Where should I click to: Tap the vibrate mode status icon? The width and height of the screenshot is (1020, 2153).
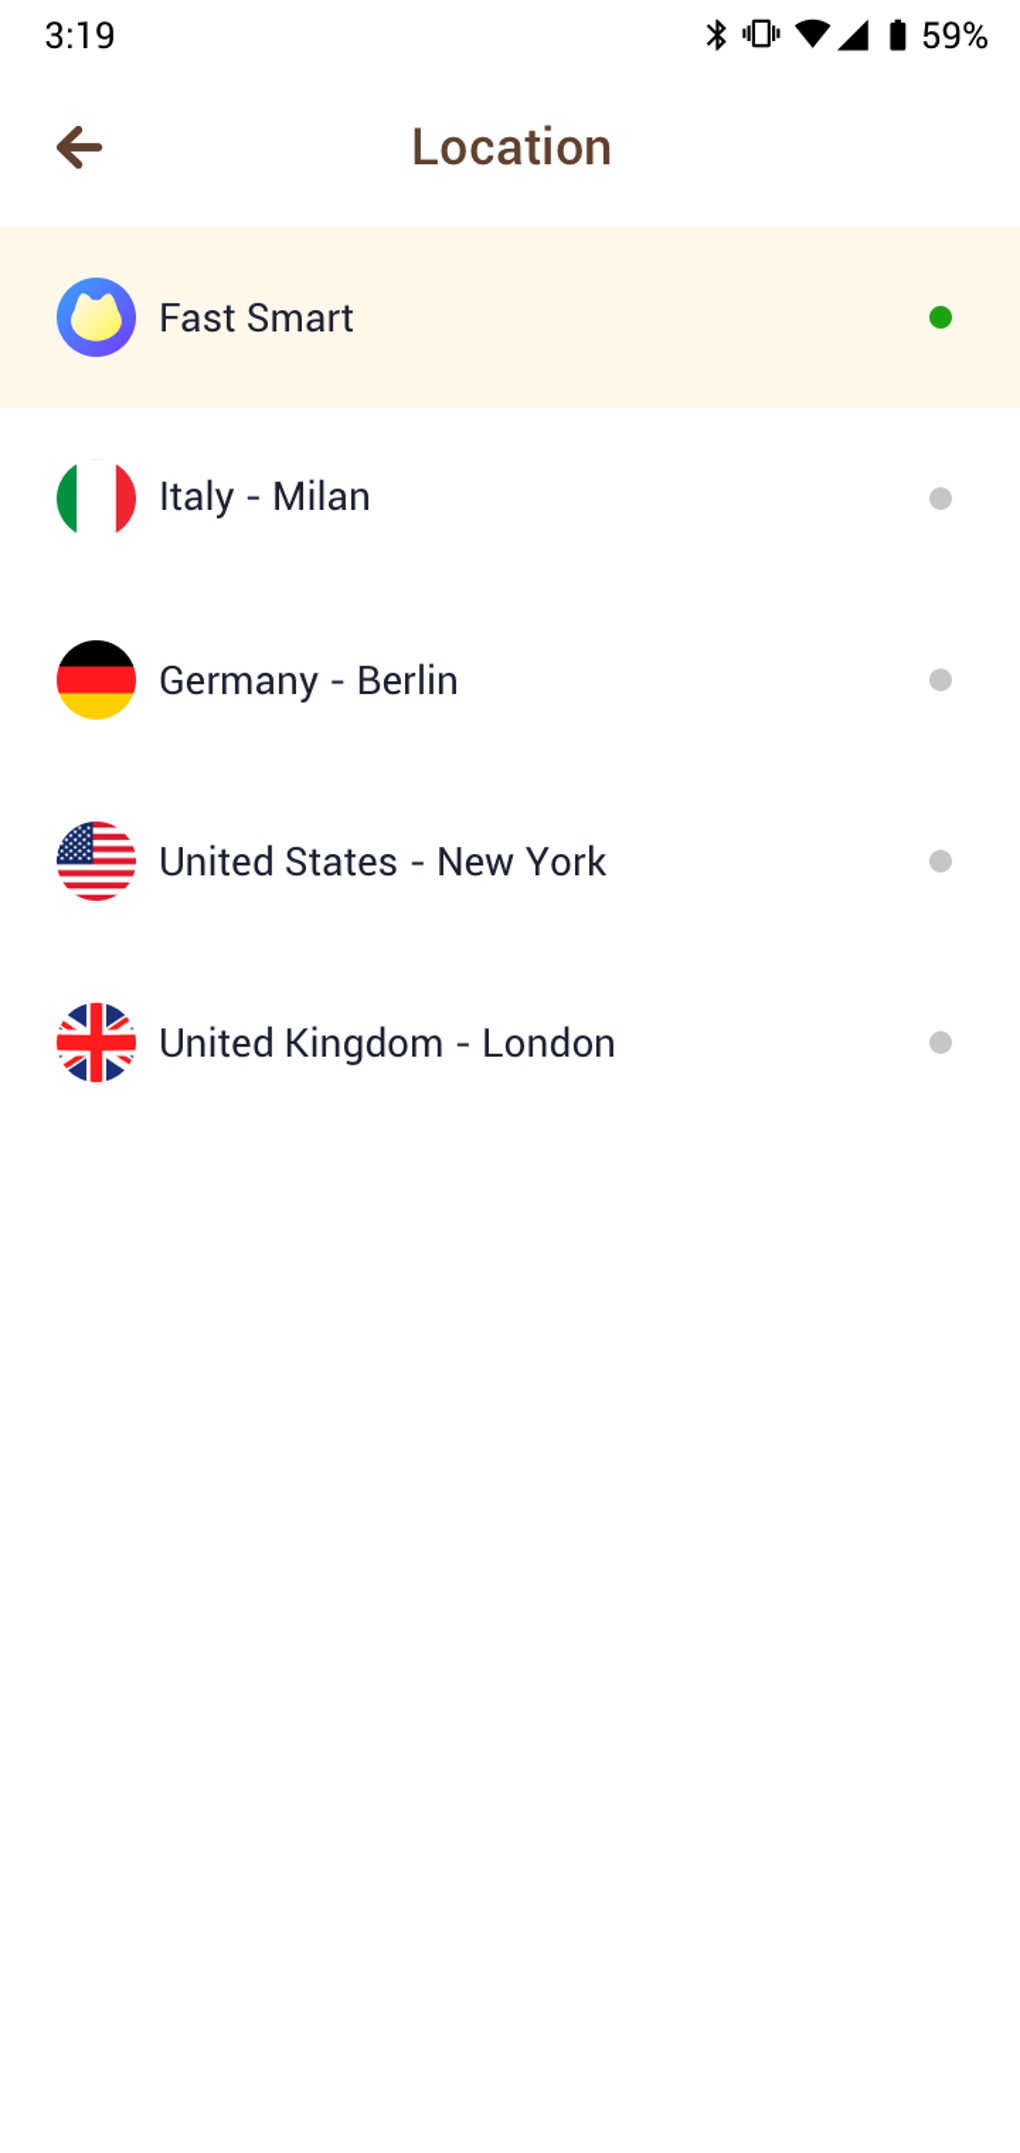click(761, 35)
